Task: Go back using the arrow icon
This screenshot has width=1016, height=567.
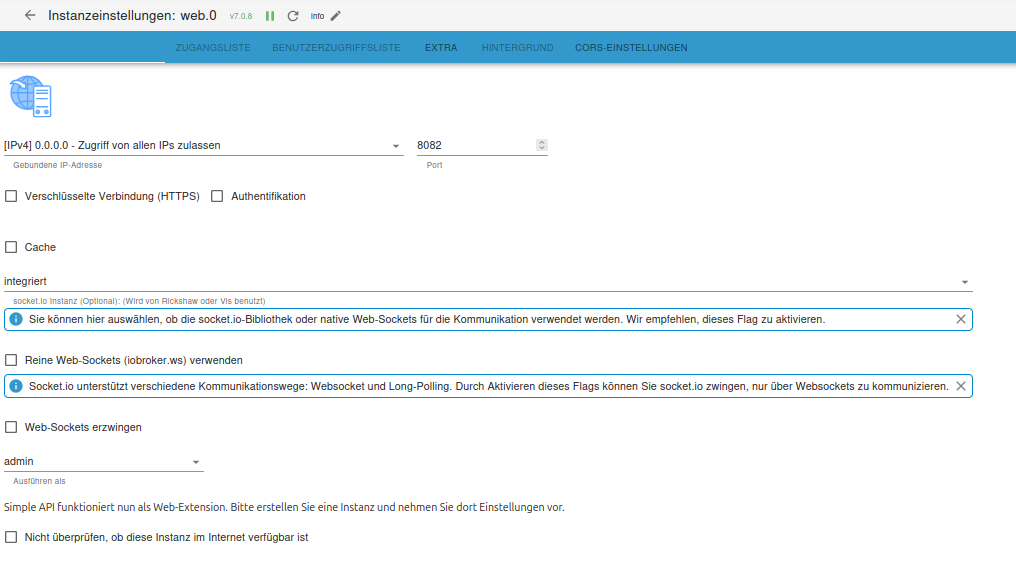Action: coord(30,15)
